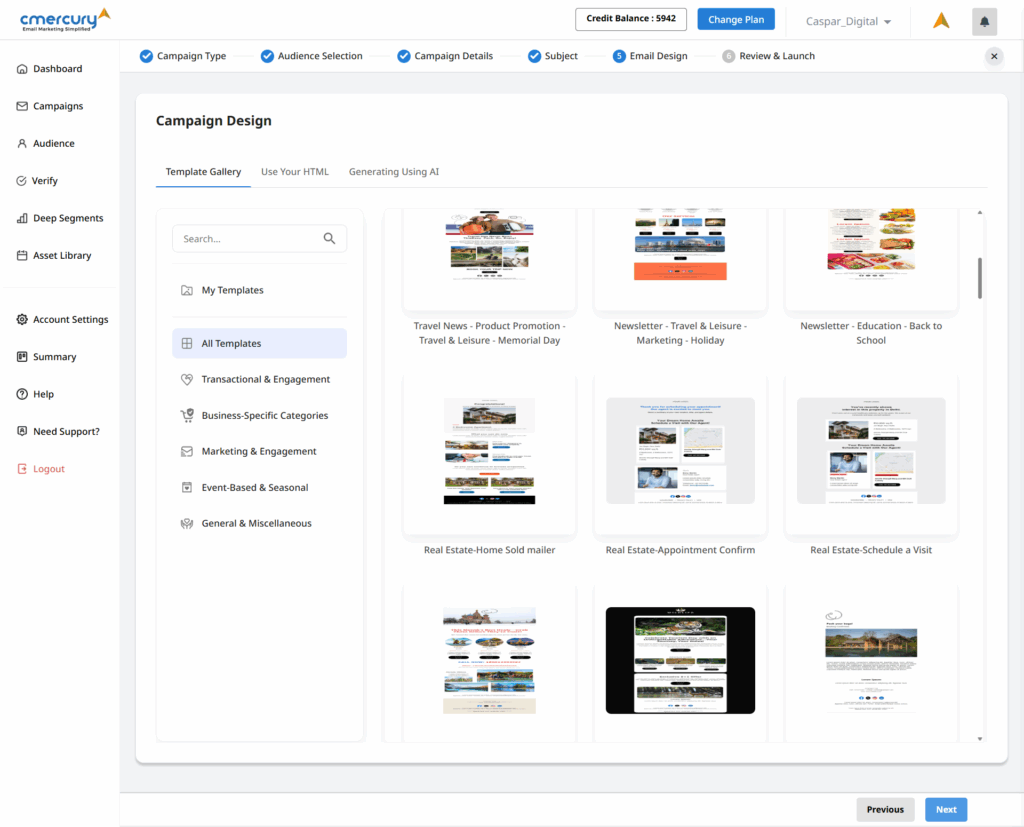Click the Asset Library icon

(x=22, y=256)
